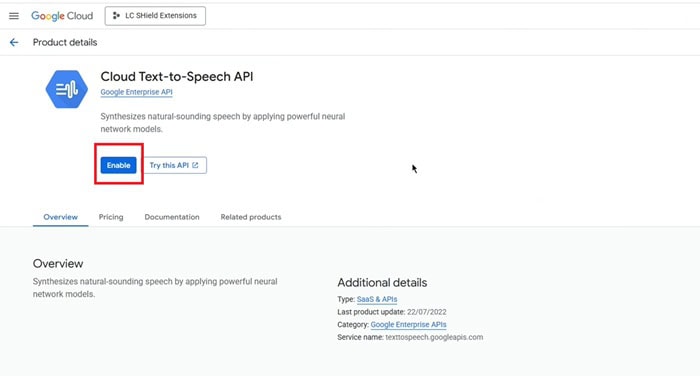Open the Documentation tab
700x376 pixels.
click(x=172, y=217)
